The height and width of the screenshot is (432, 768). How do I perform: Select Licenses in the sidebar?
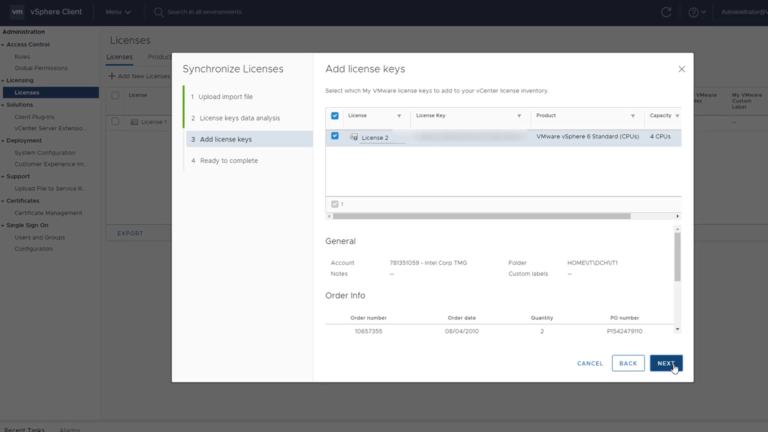(50, 93)
